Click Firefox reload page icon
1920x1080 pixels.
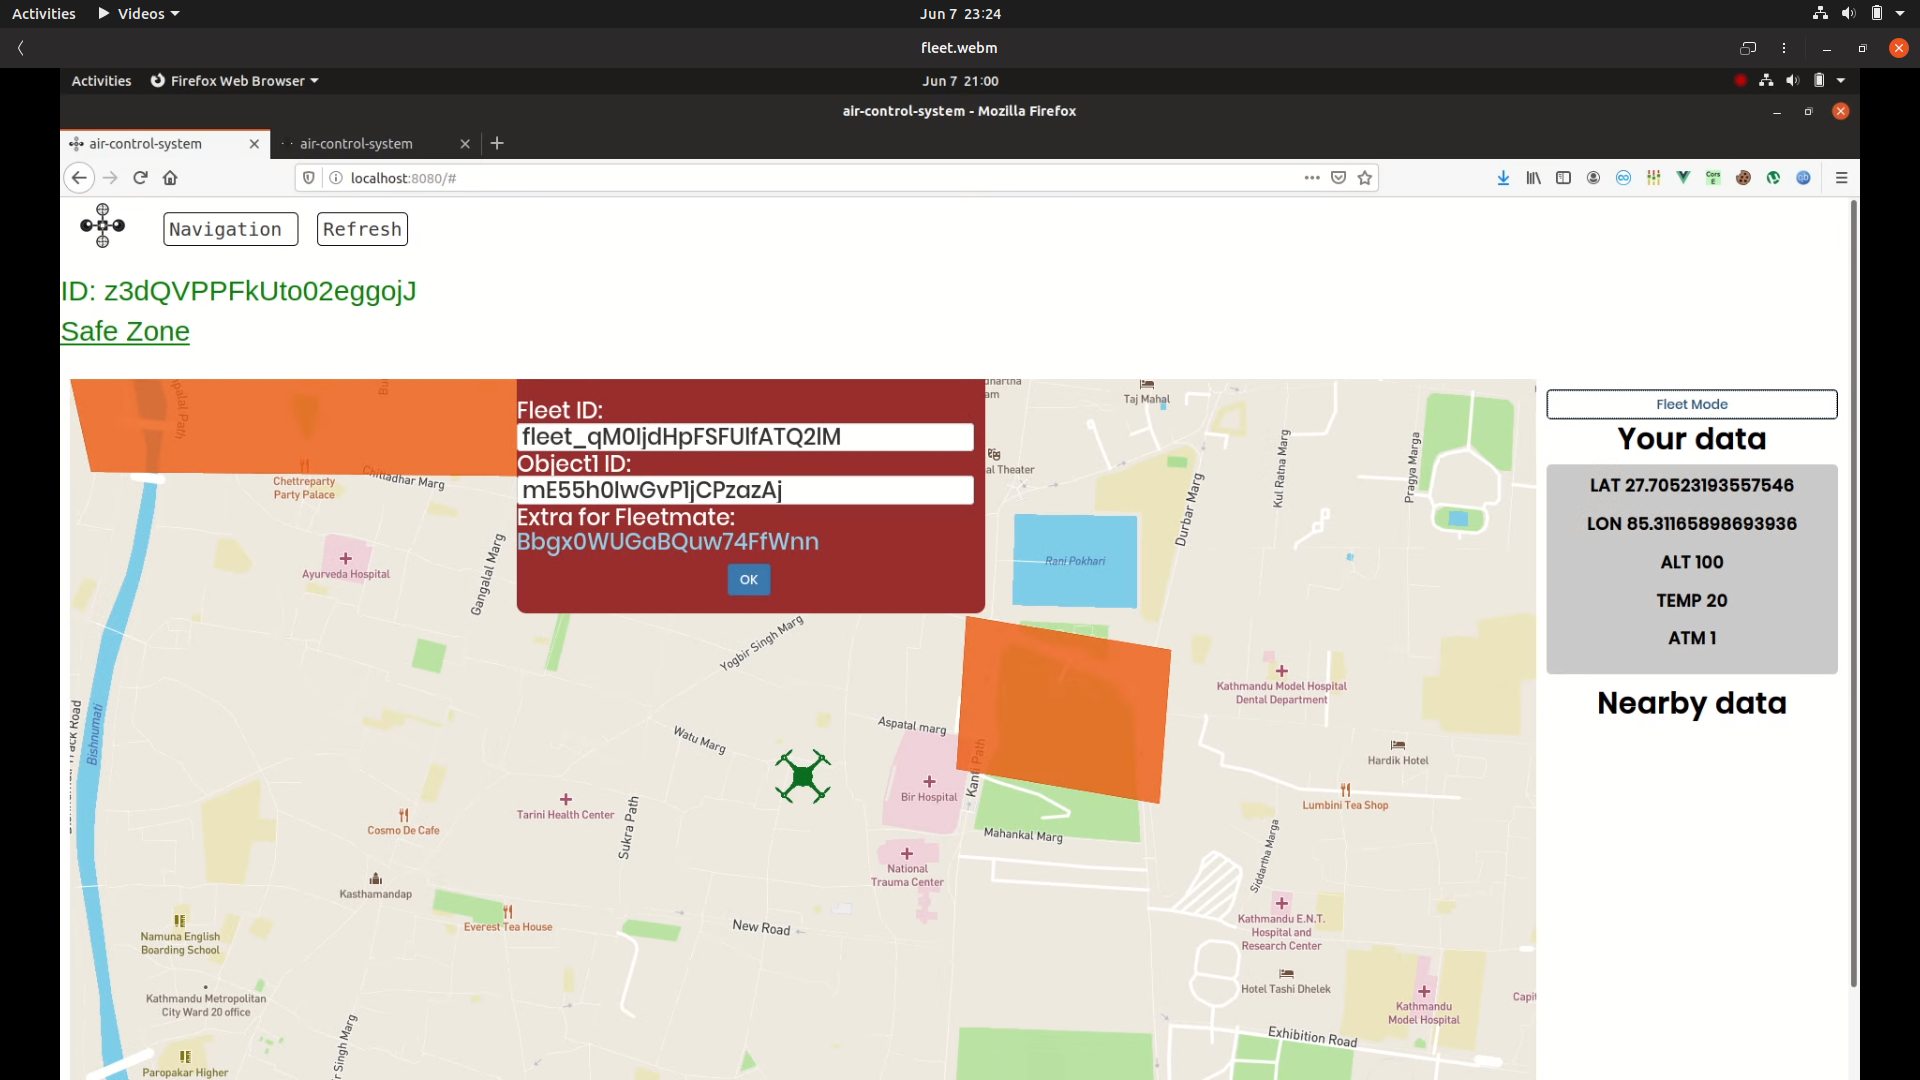click(x=140, y=178)
